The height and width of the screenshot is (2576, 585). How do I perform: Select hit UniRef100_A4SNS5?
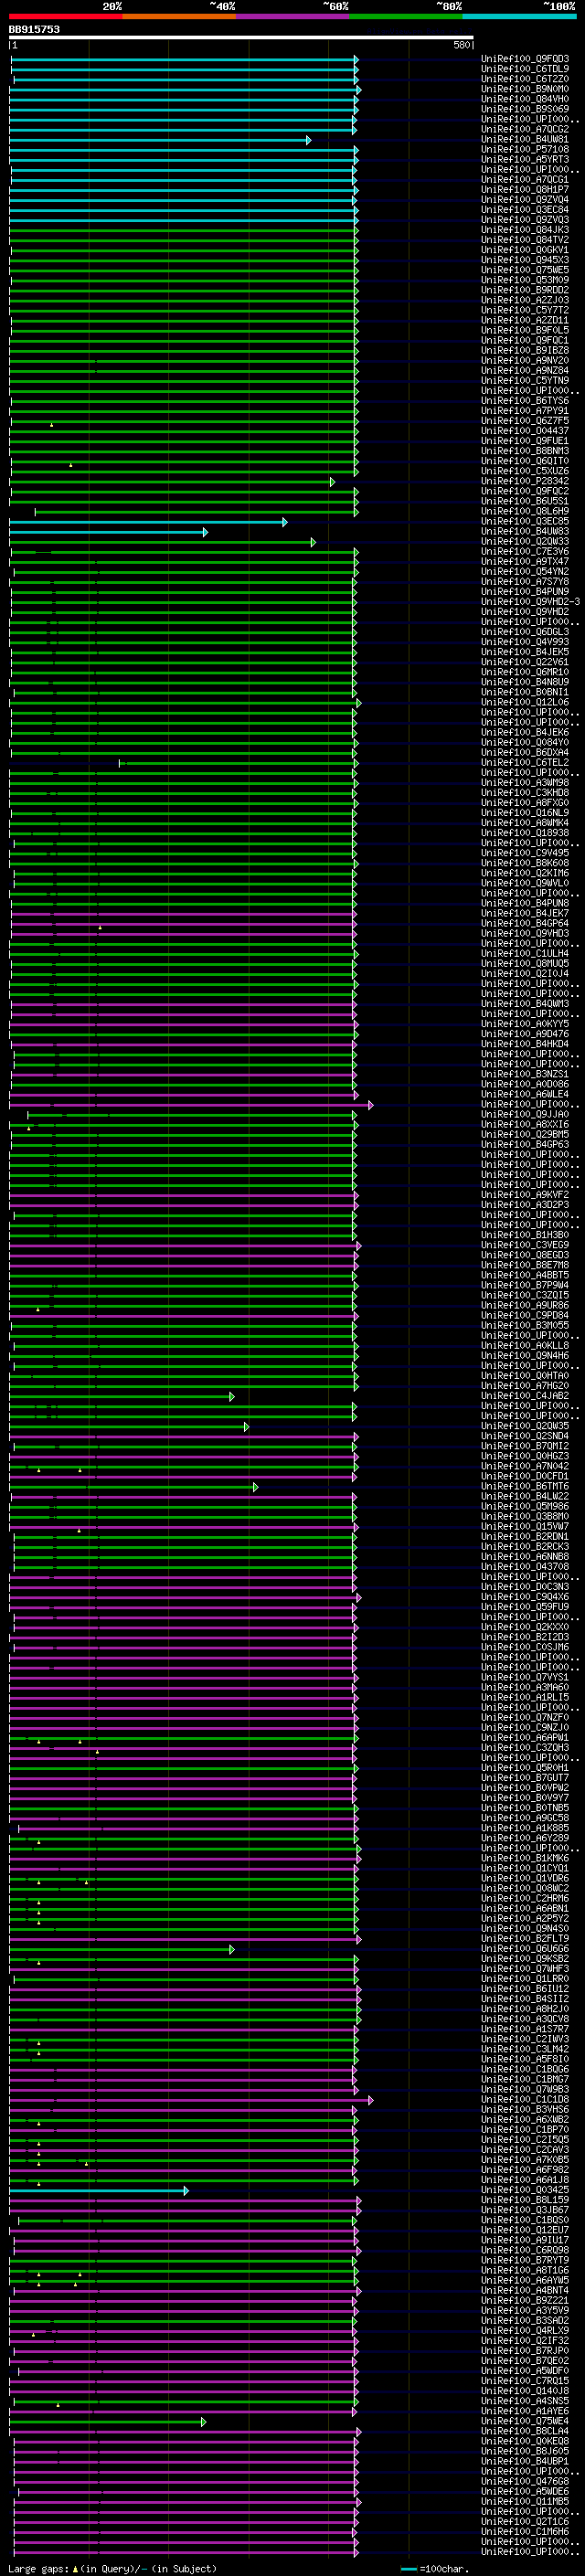525,2400
